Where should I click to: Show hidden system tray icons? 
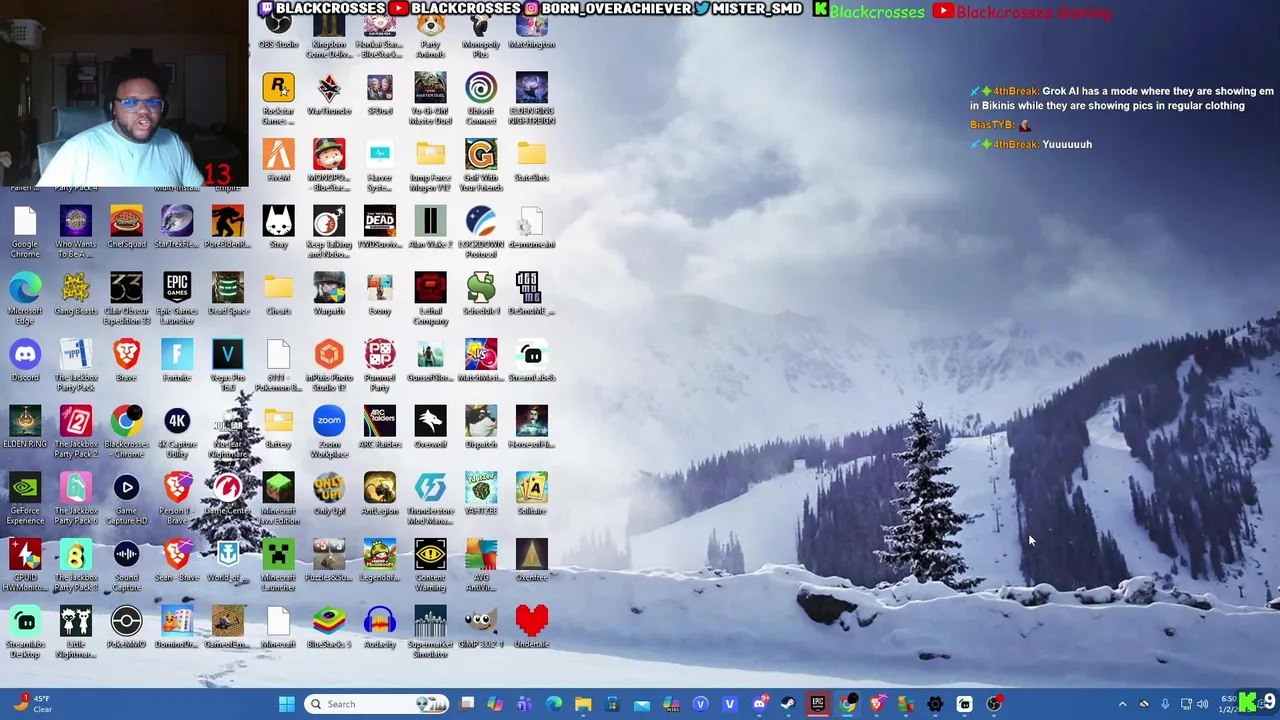(1122, 704)
